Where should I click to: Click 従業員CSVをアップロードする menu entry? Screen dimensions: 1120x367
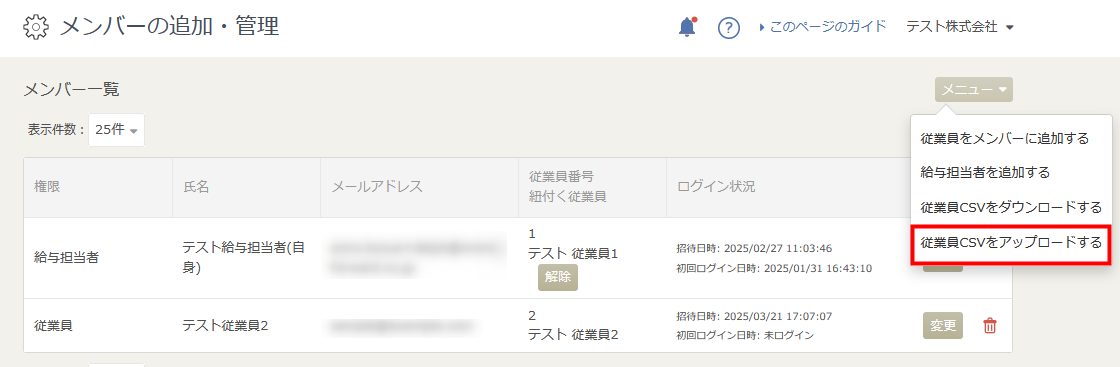(x=1011, y=243)
